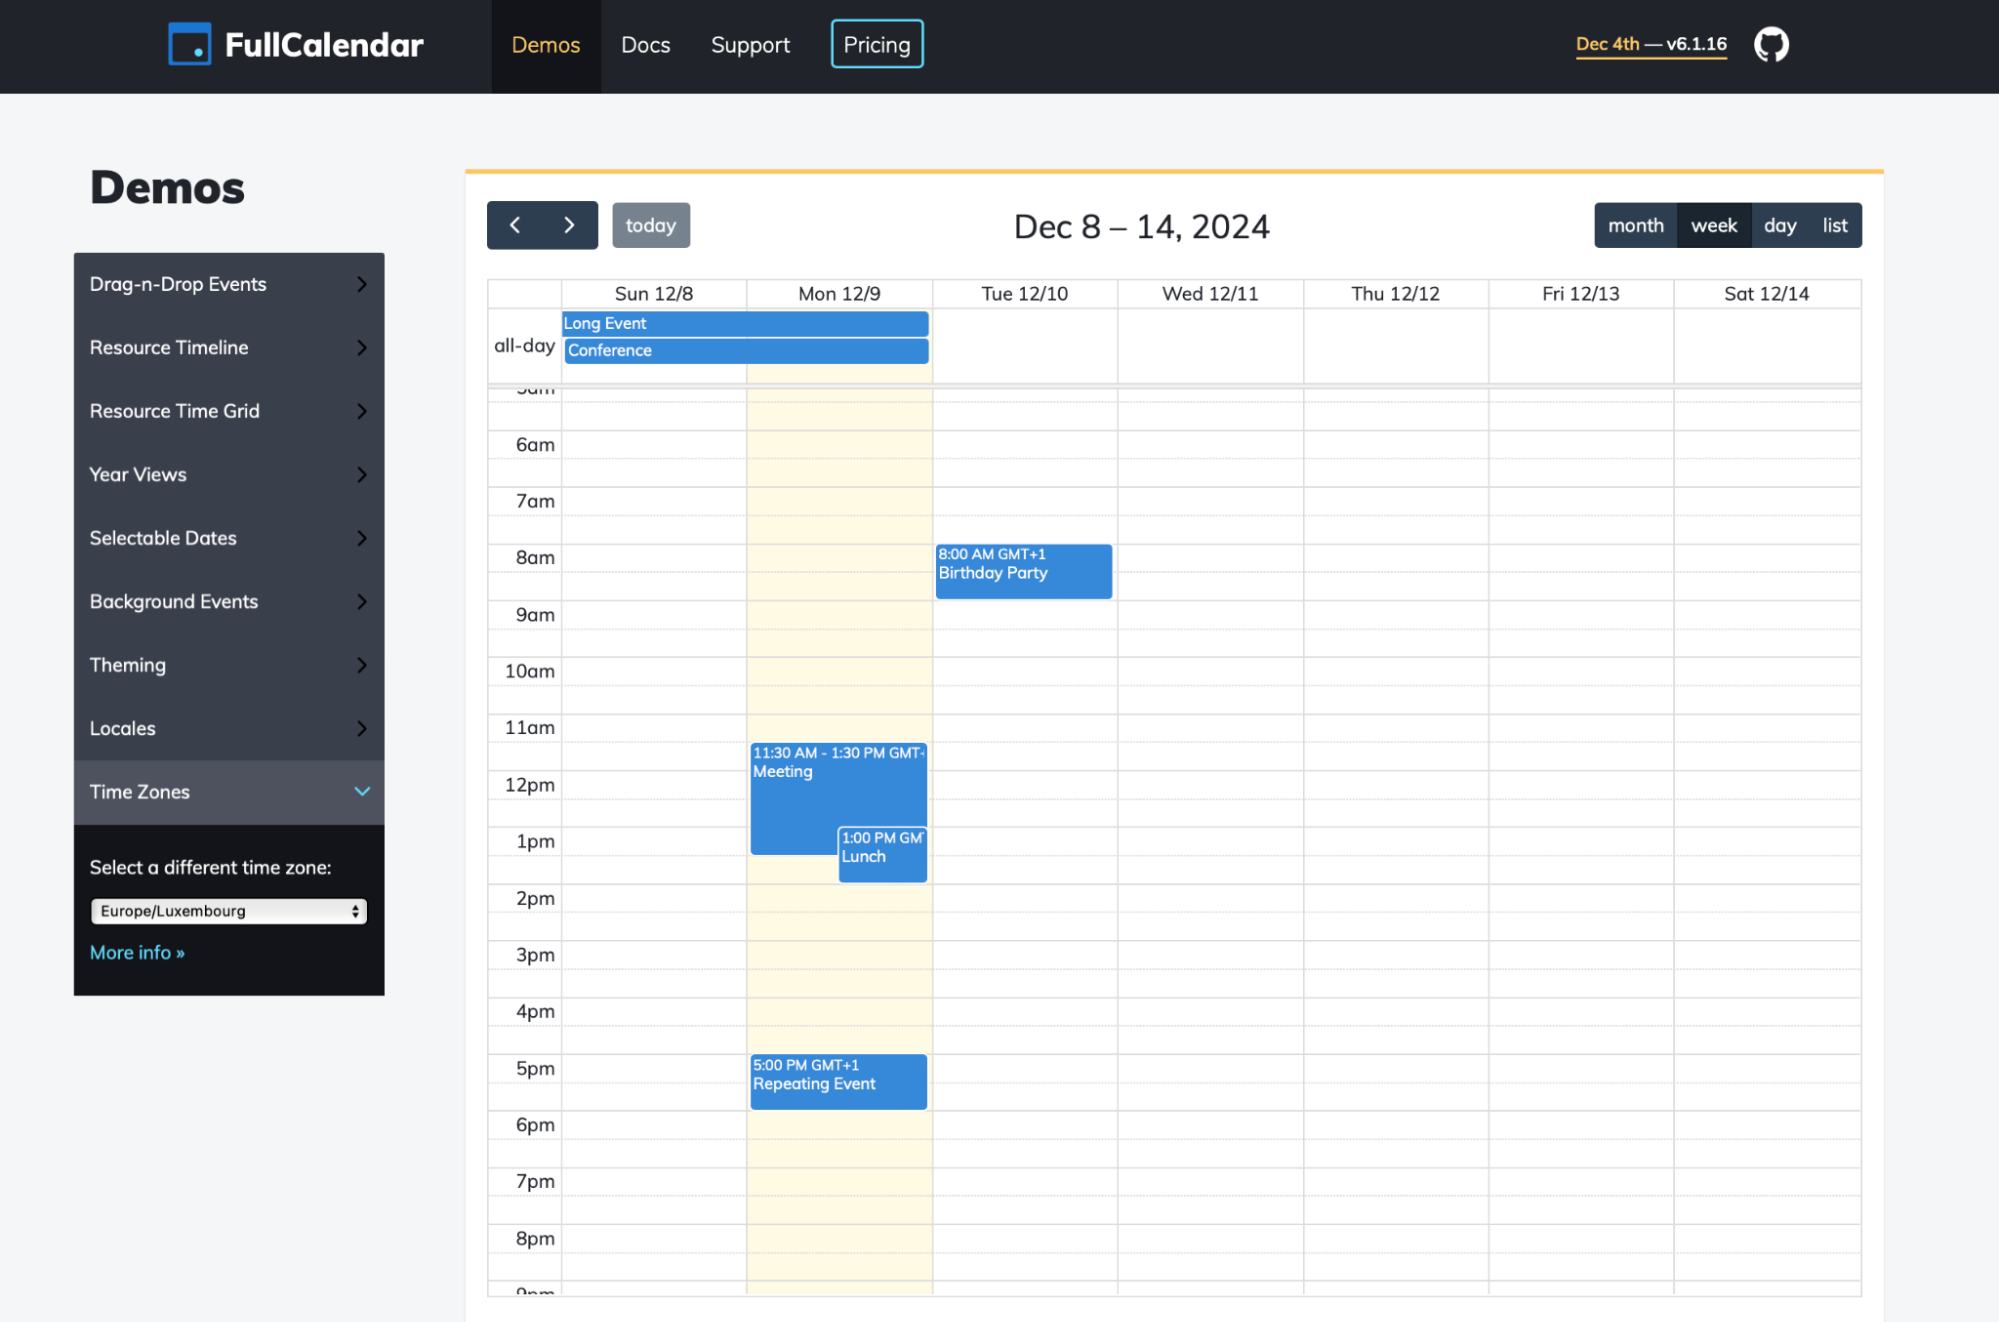
Task: Select Europe/Luxembourg timezone dropdown
Action: [226, 909]
